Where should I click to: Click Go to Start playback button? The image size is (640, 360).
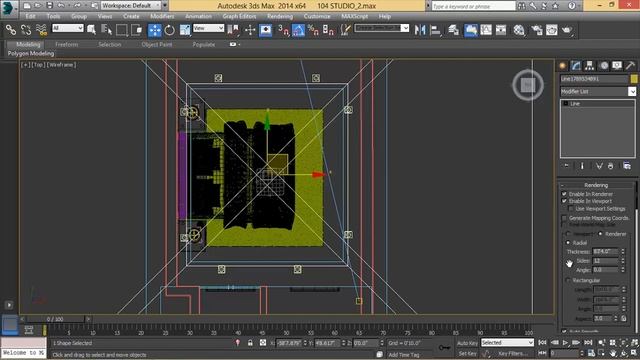pos(542,343)
